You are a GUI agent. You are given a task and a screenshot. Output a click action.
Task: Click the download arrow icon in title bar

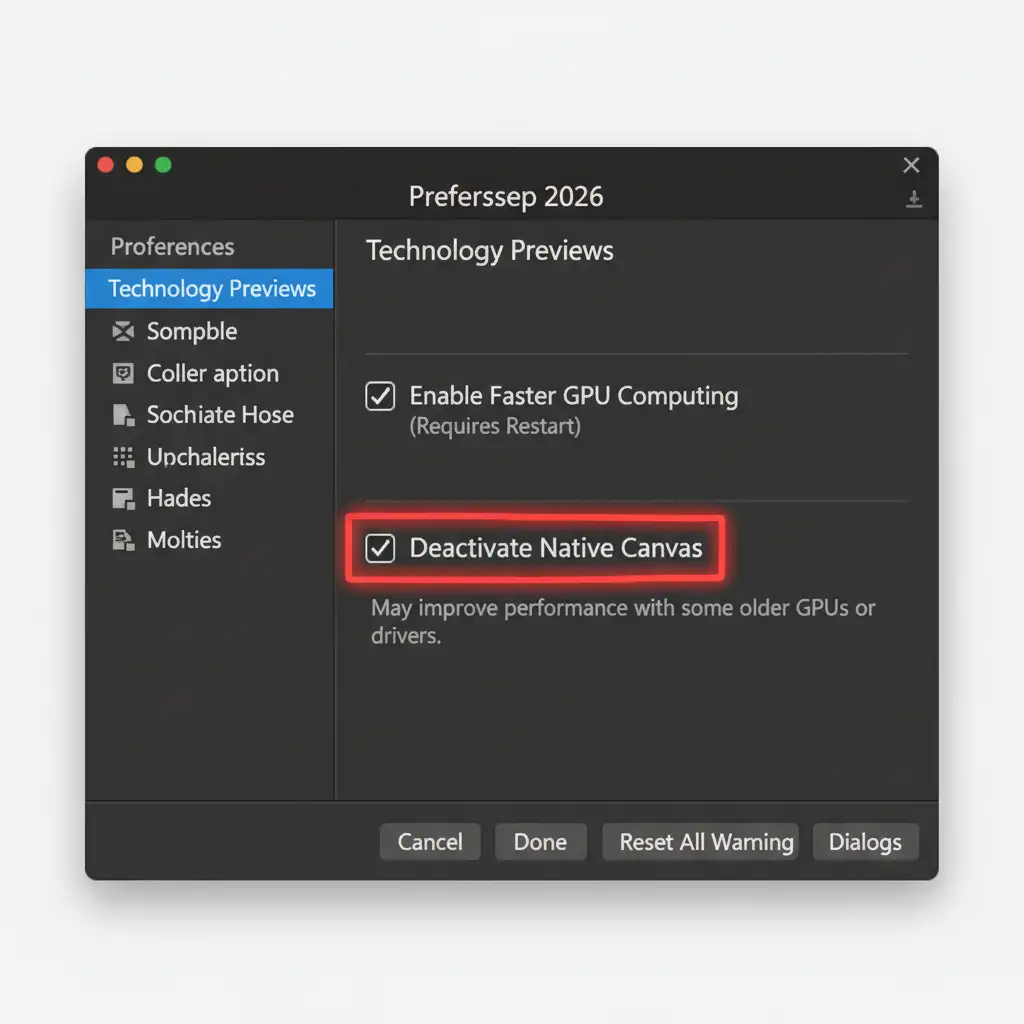tap(914, 199)
